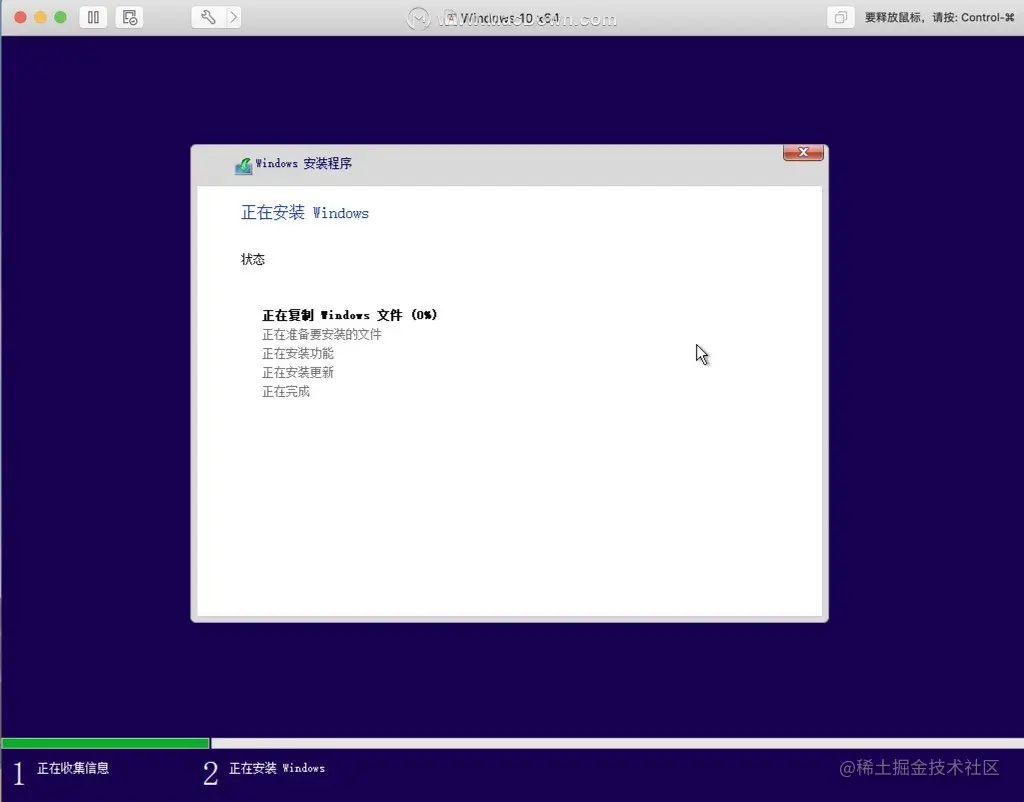The height and width of the screenshot is (802, 1024).
Task: Zoom the VM window with the green button
Action: [60, 17]
